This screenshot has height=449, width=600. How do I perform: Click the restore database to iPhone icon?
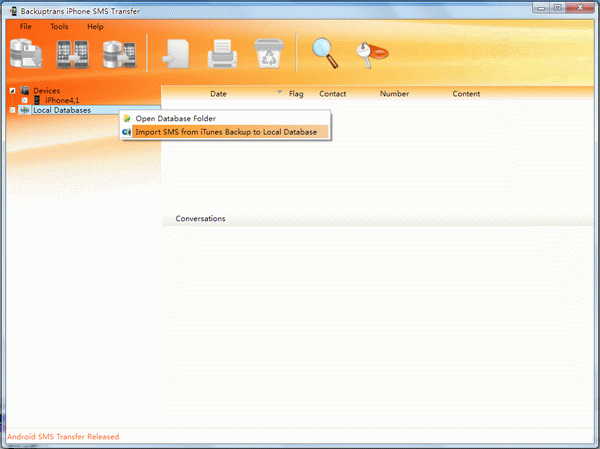[119, 54]
